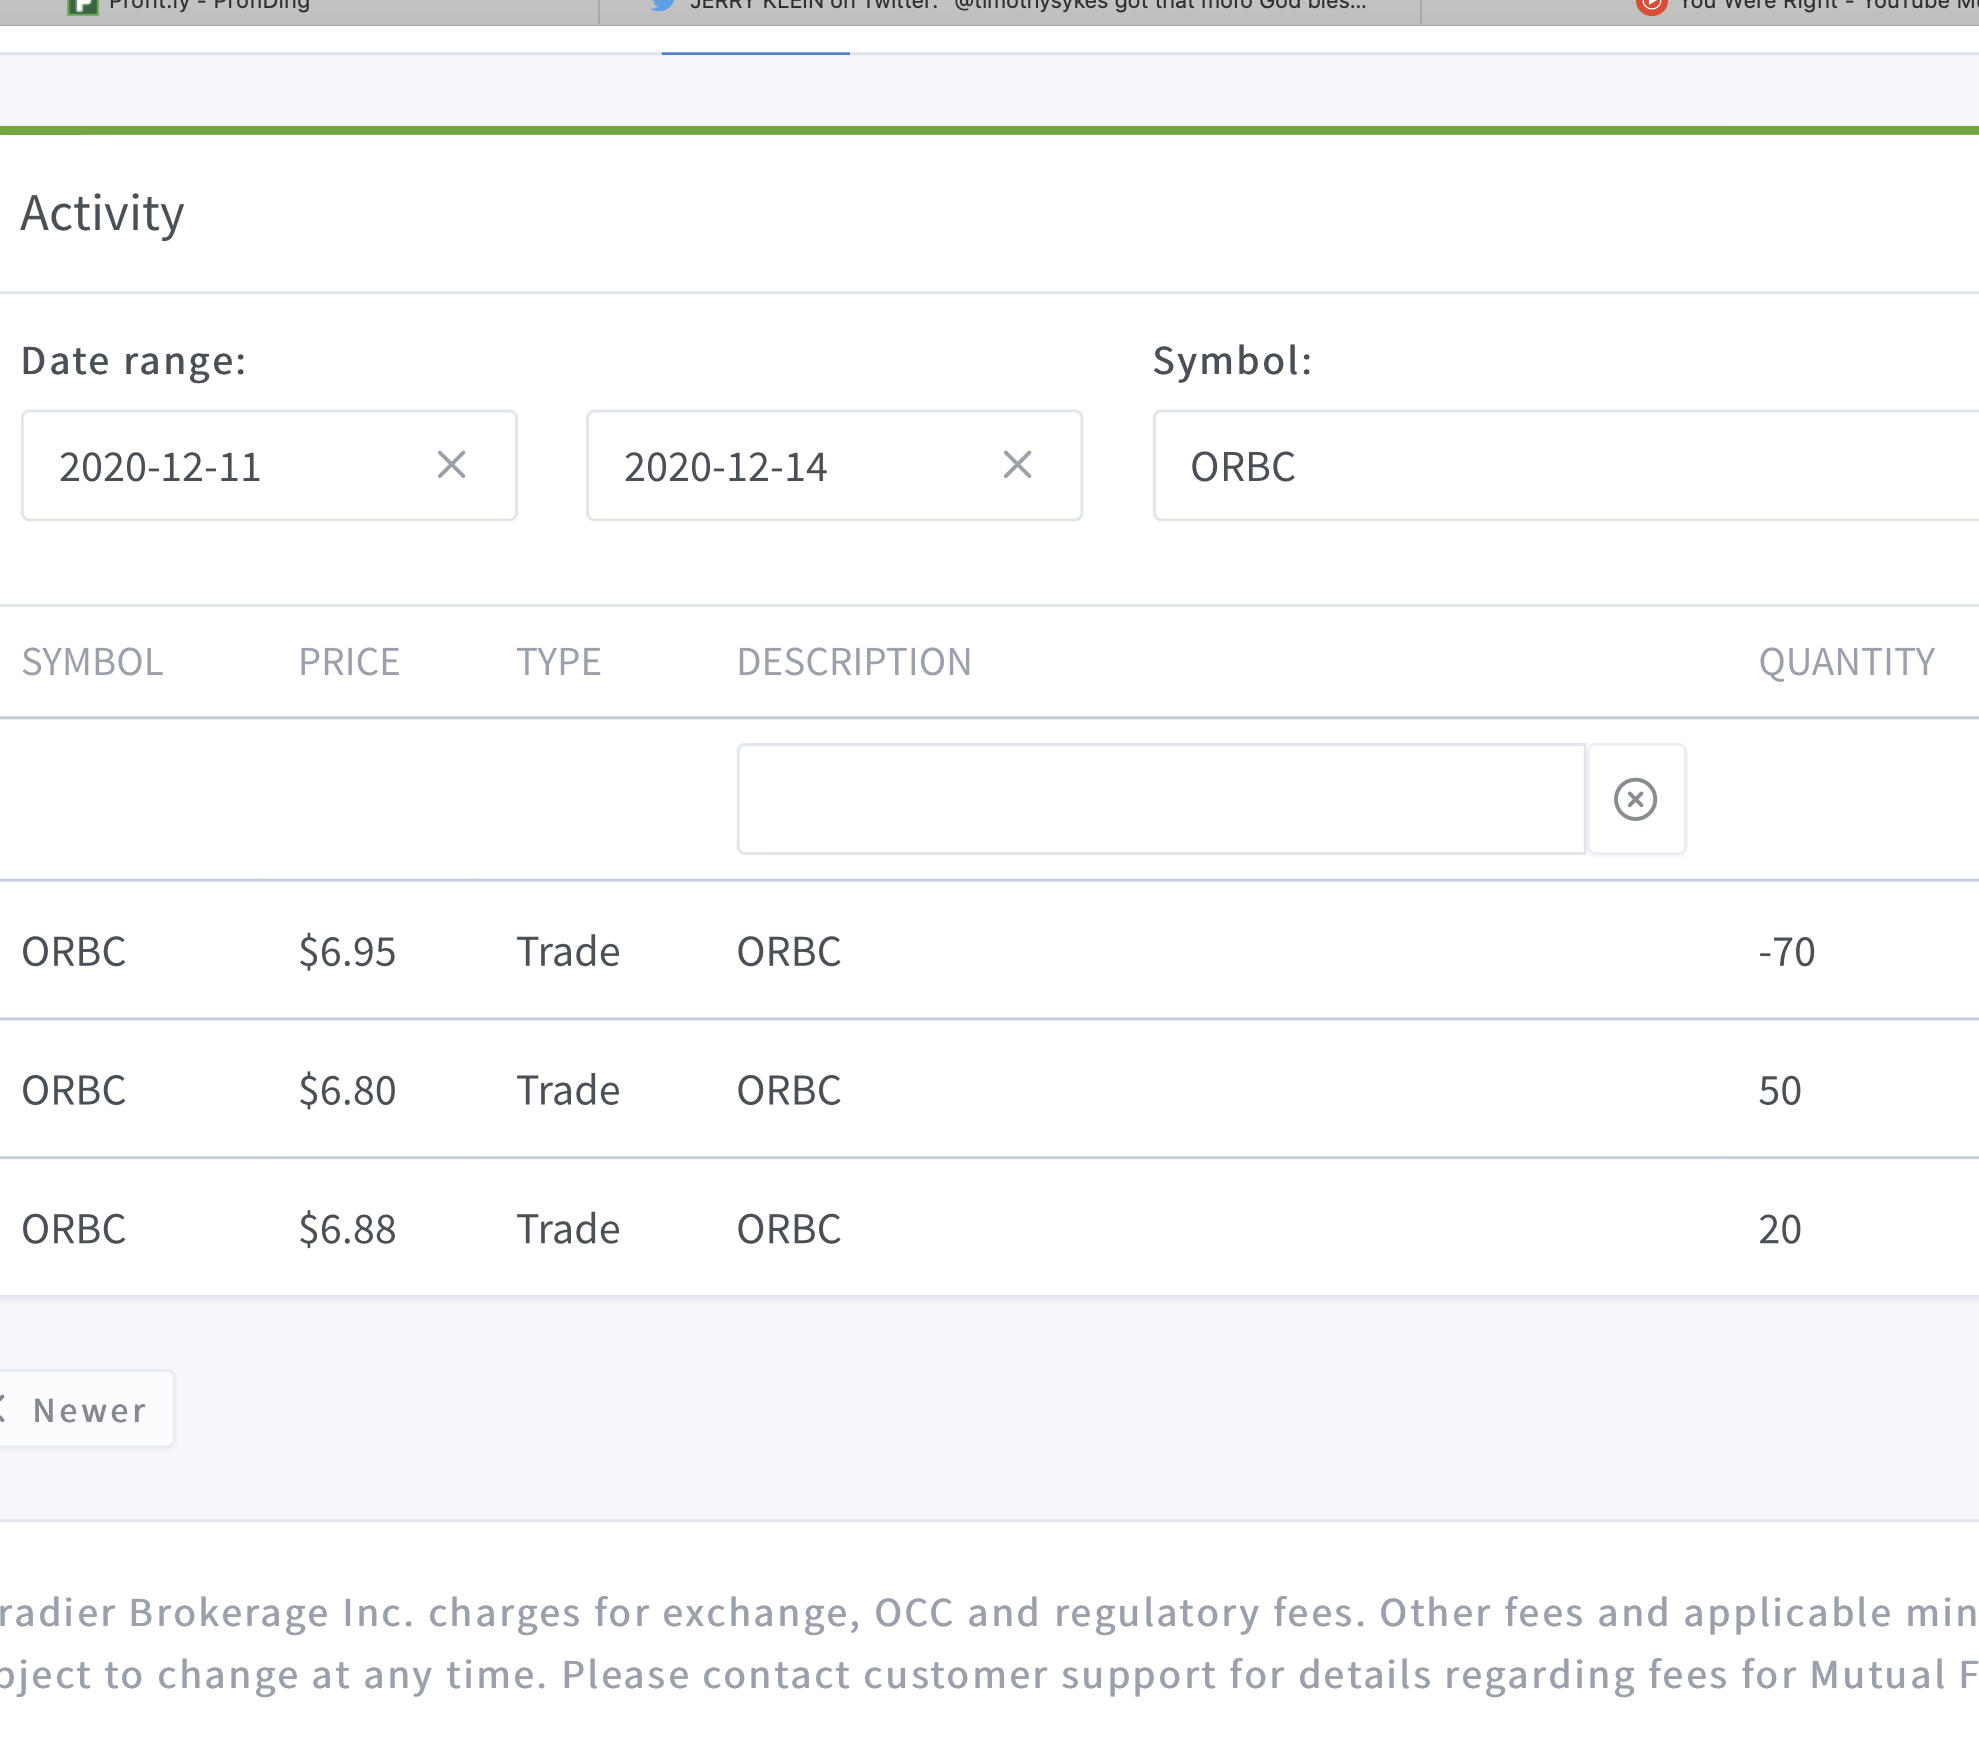The width and height of the screenshot is (1979, 1747).
Task: Click the Profit.ly tab favicon
Action: tap(82, 6)
